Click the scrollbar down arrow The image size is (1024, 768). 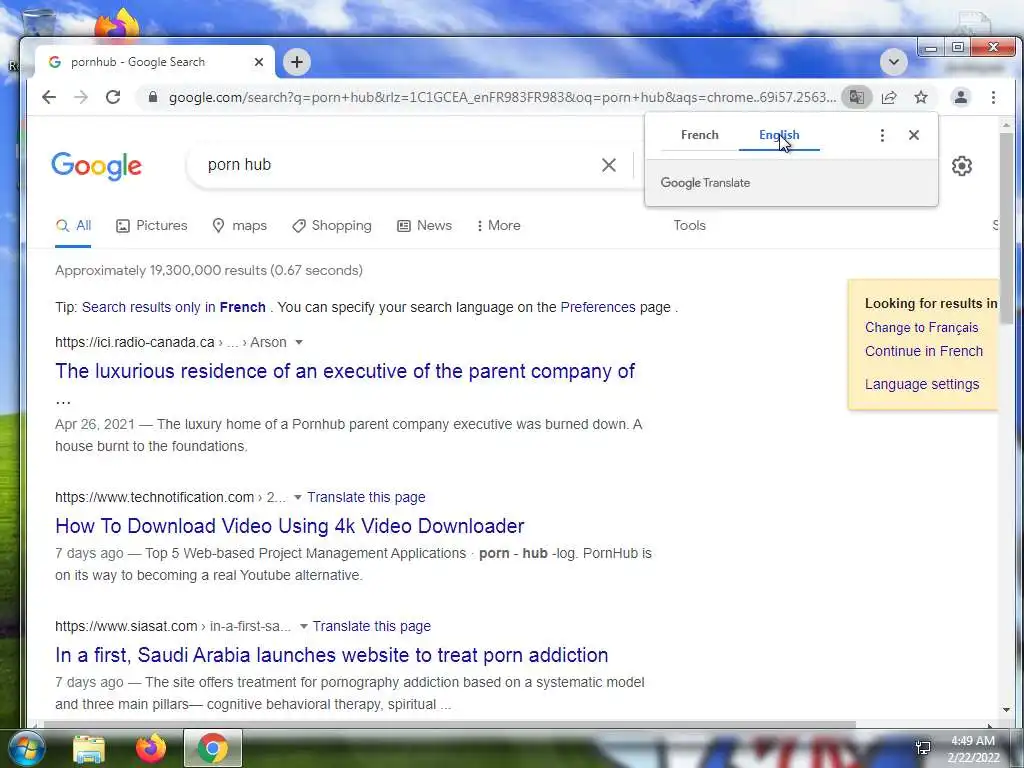click(1006, 710)
